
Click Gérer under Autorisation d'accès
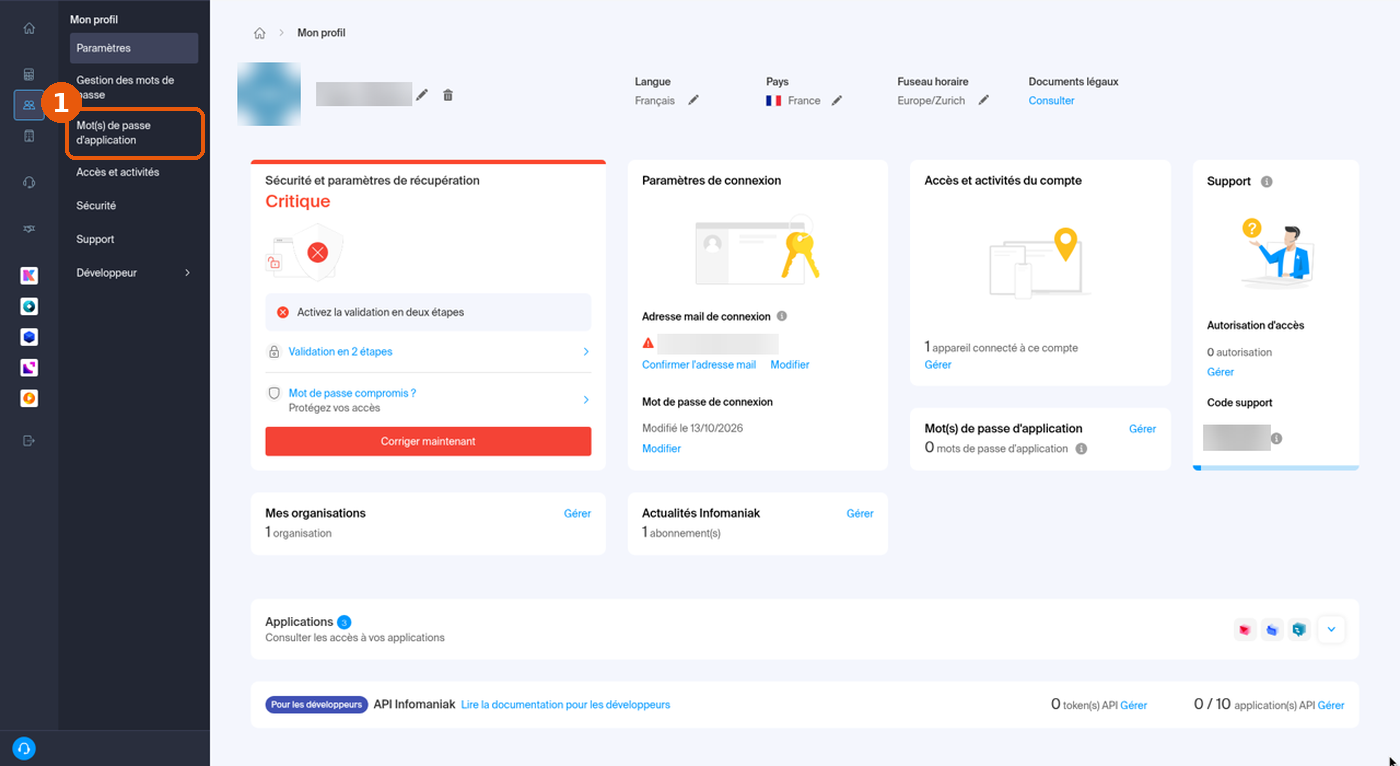1220,372
